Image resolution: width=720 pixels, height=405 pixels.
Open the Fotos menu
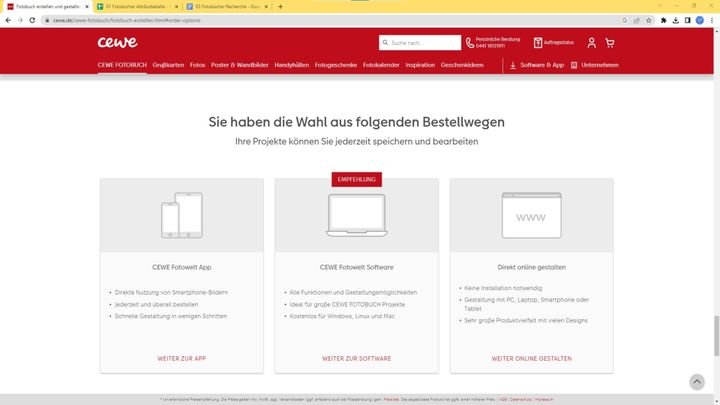[197, 65]
